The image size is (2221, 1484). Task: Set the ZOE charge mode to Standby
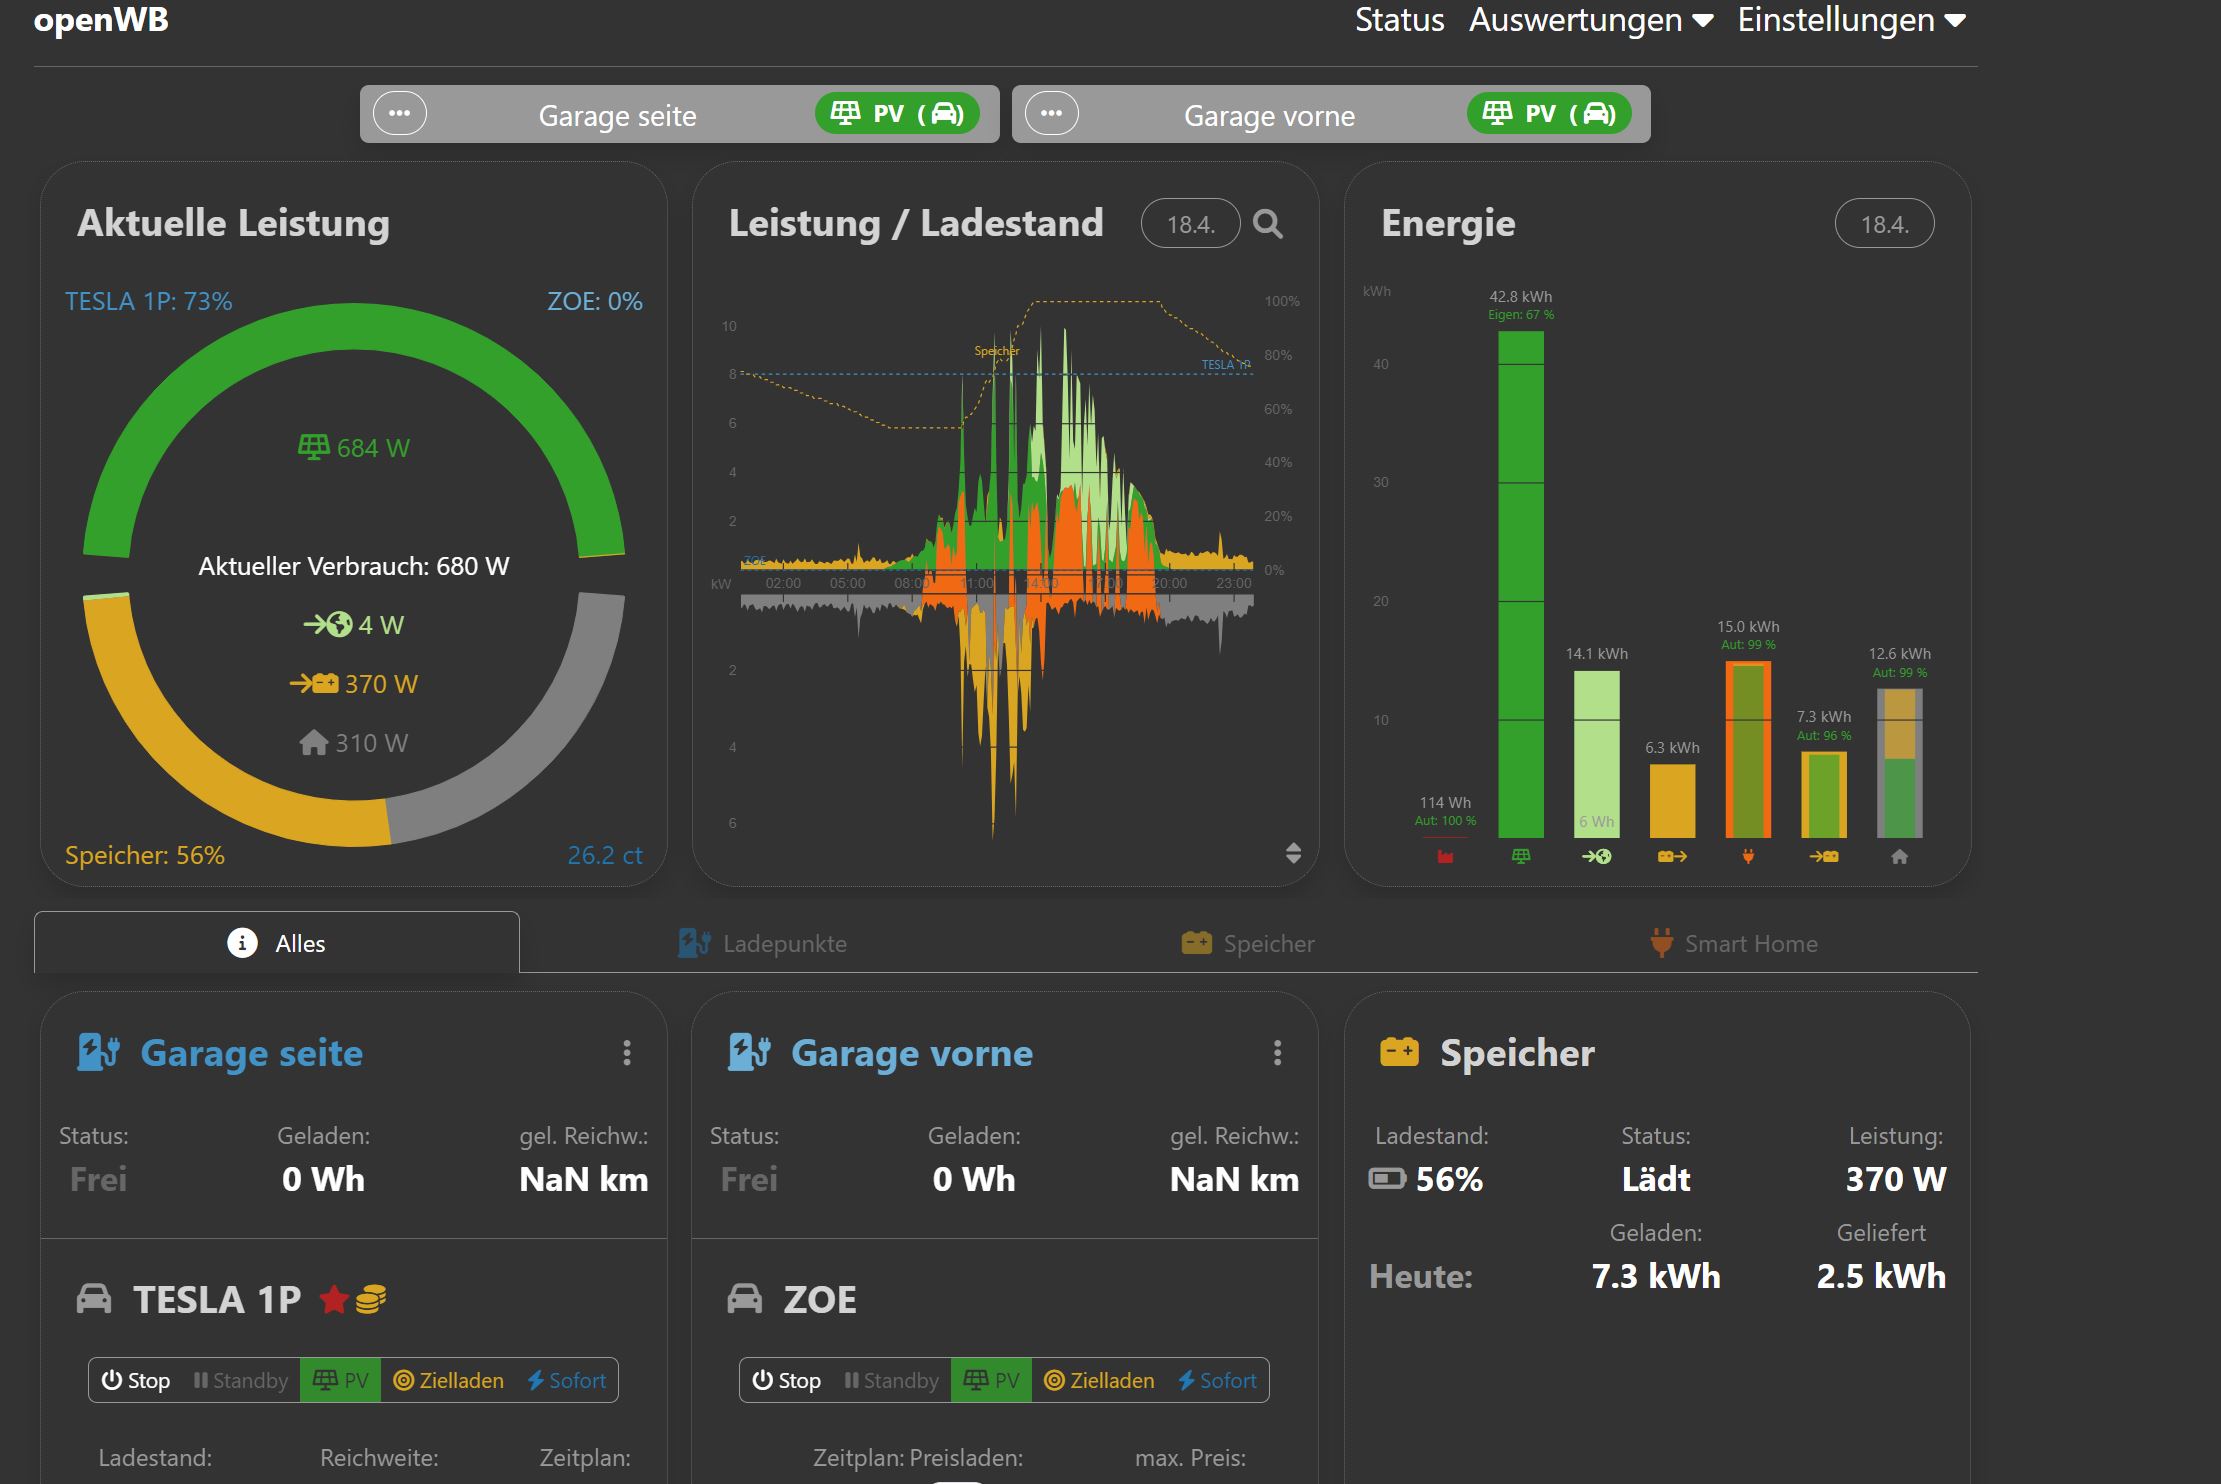point(891,1380)
